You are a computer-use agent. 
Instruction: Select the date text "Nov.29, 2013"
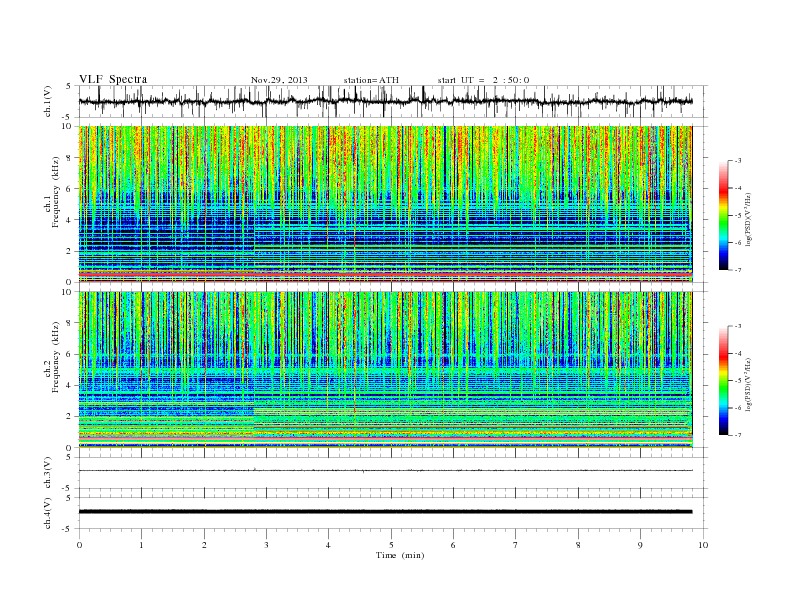click(x=279, y=80)
